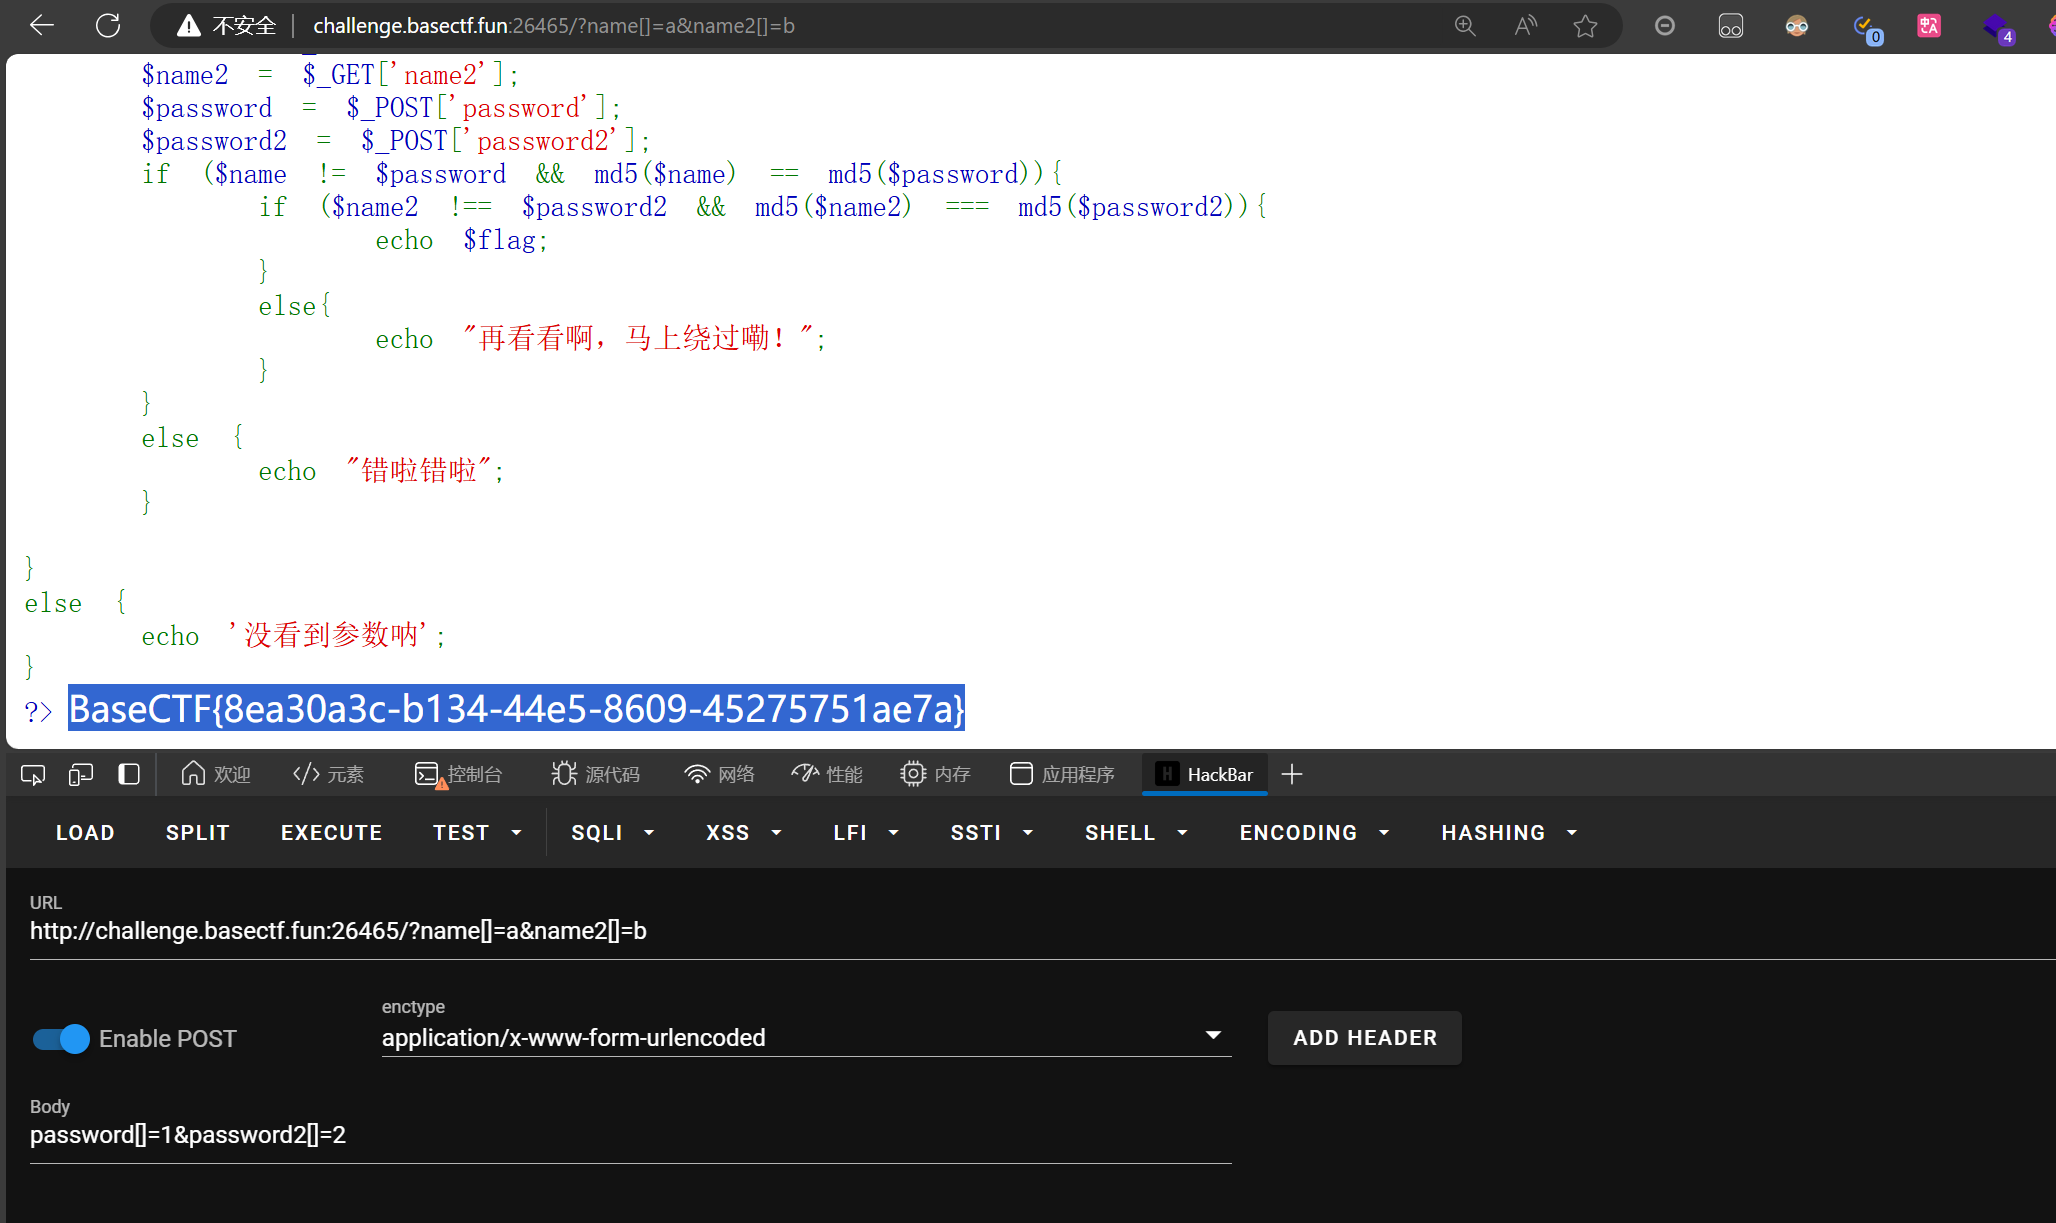Go back using the browser back arrow
Image resolution: width=2056 pixels, height=1223 pixels.
(42, 26)
